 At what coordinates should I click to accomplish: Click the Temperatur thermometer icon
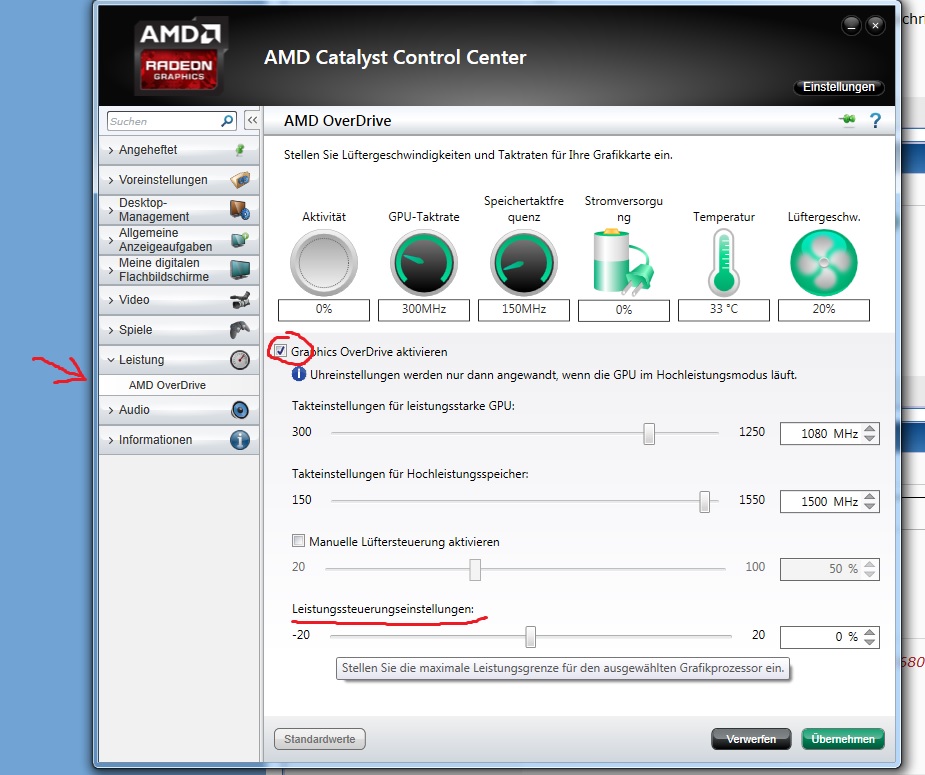click(724, 263)
